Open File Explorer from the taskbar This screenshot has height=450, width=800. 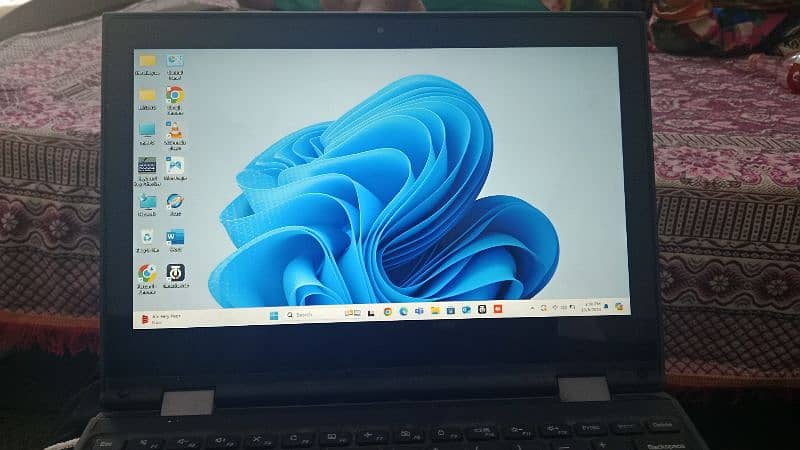click(435, 310)
